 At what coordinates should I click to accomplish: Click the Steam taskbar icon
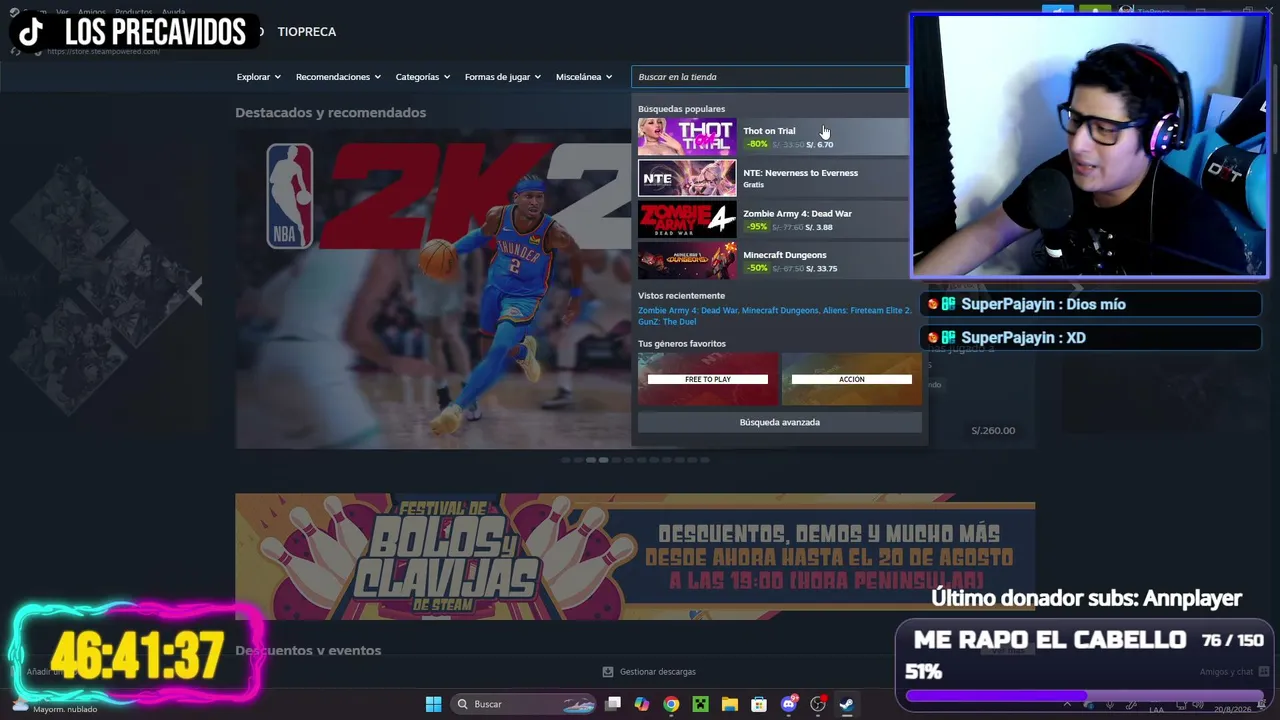pos(846,704)
